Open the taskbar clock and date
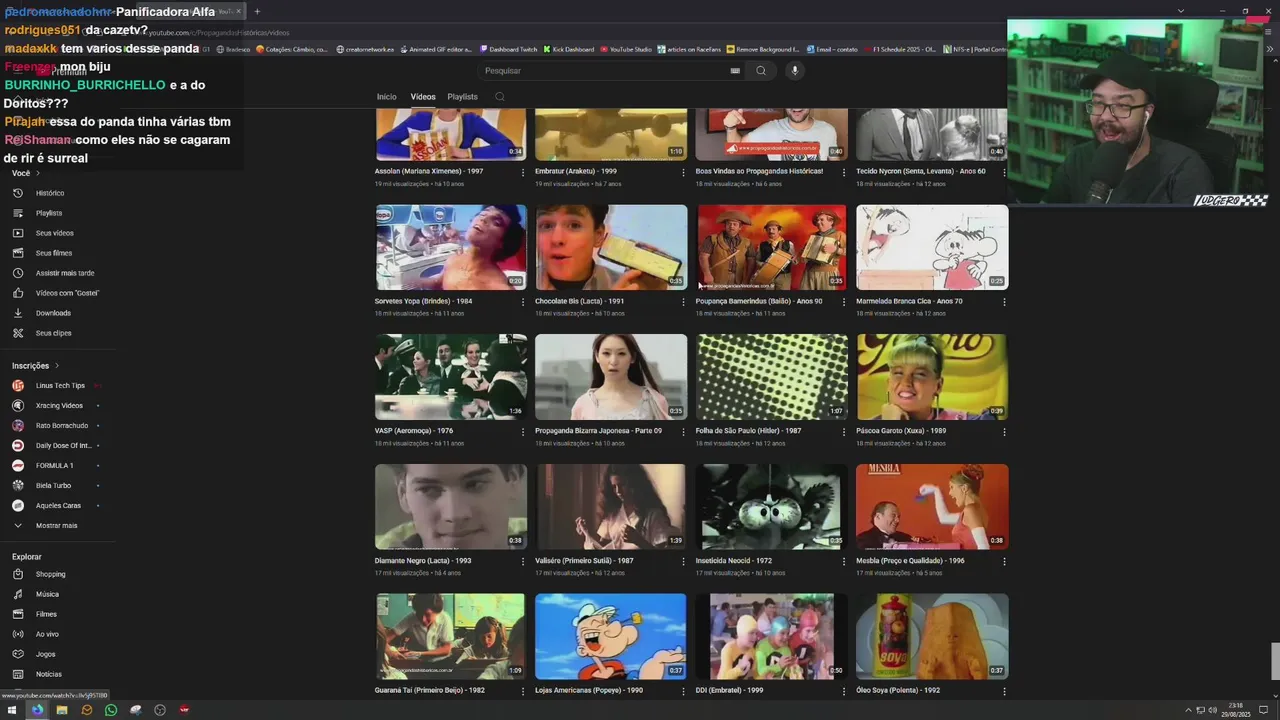The width and height of the screenshot is (1280, 720). tap(1237, 710)
